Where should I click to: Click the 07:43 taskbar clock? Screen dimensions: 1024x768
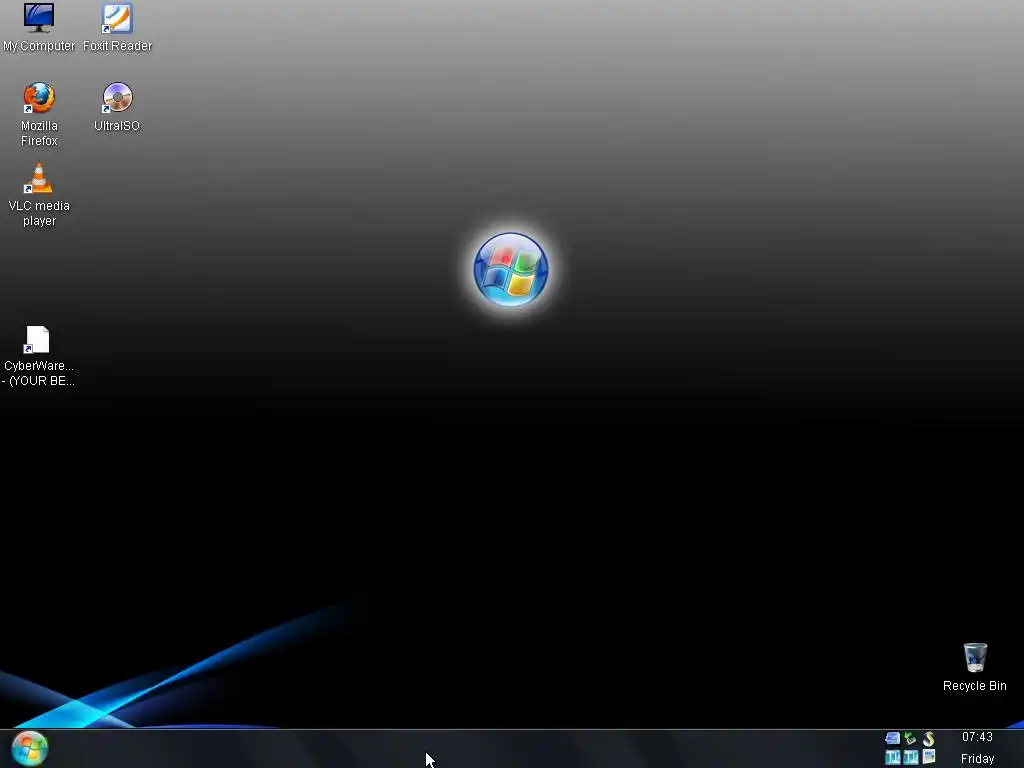coord(977,737)
